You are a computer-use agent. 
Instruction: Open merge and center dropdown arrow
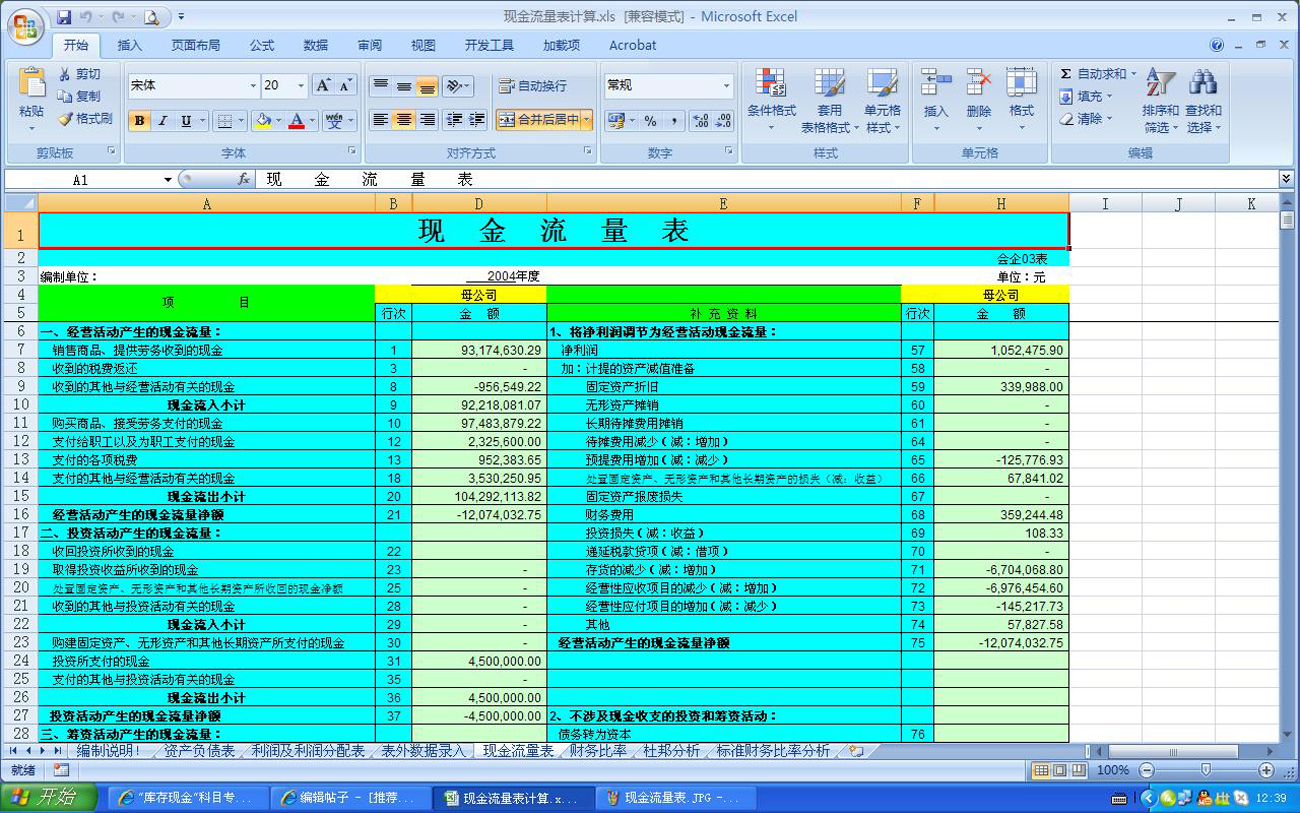point(587,120)
